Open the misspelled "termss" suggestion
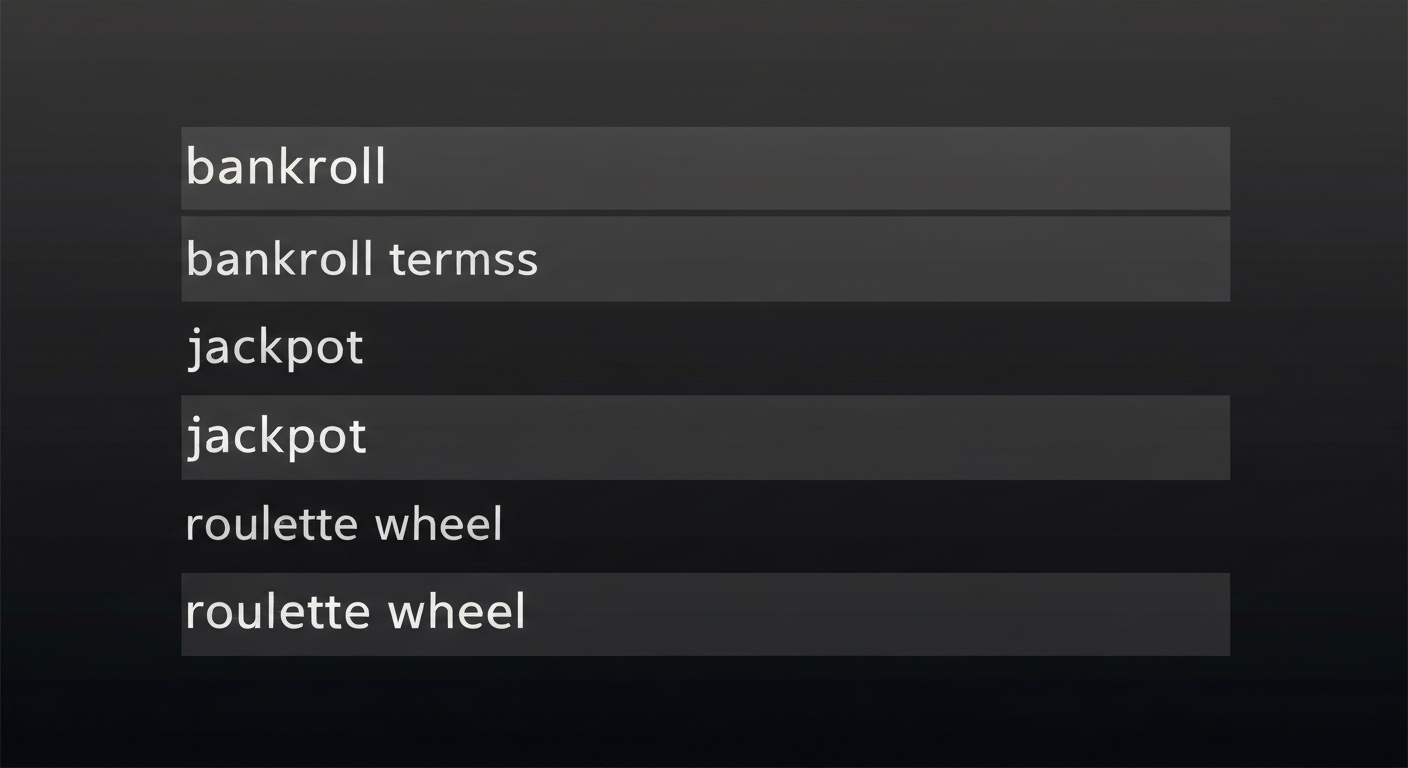Image resolution: width=1408 pixels, height=768 pixels. click(705, 259)
